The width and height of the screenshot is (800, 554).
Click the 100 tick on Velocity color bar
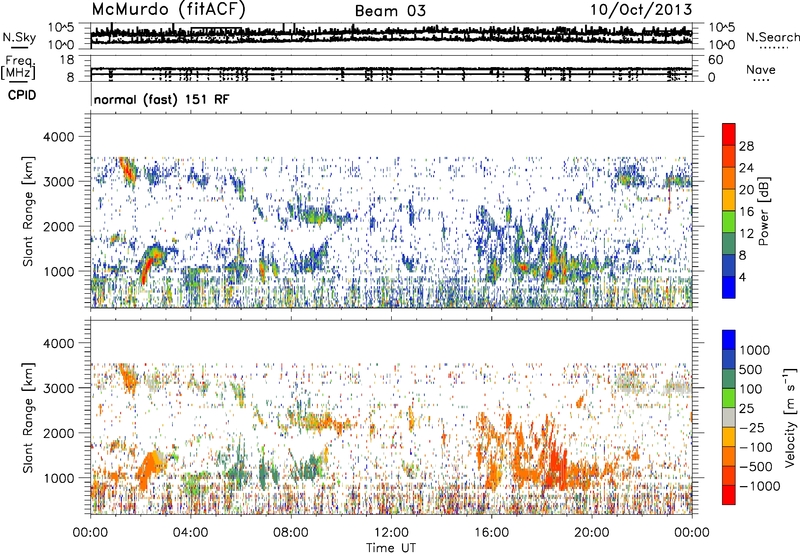coord(751,389)
